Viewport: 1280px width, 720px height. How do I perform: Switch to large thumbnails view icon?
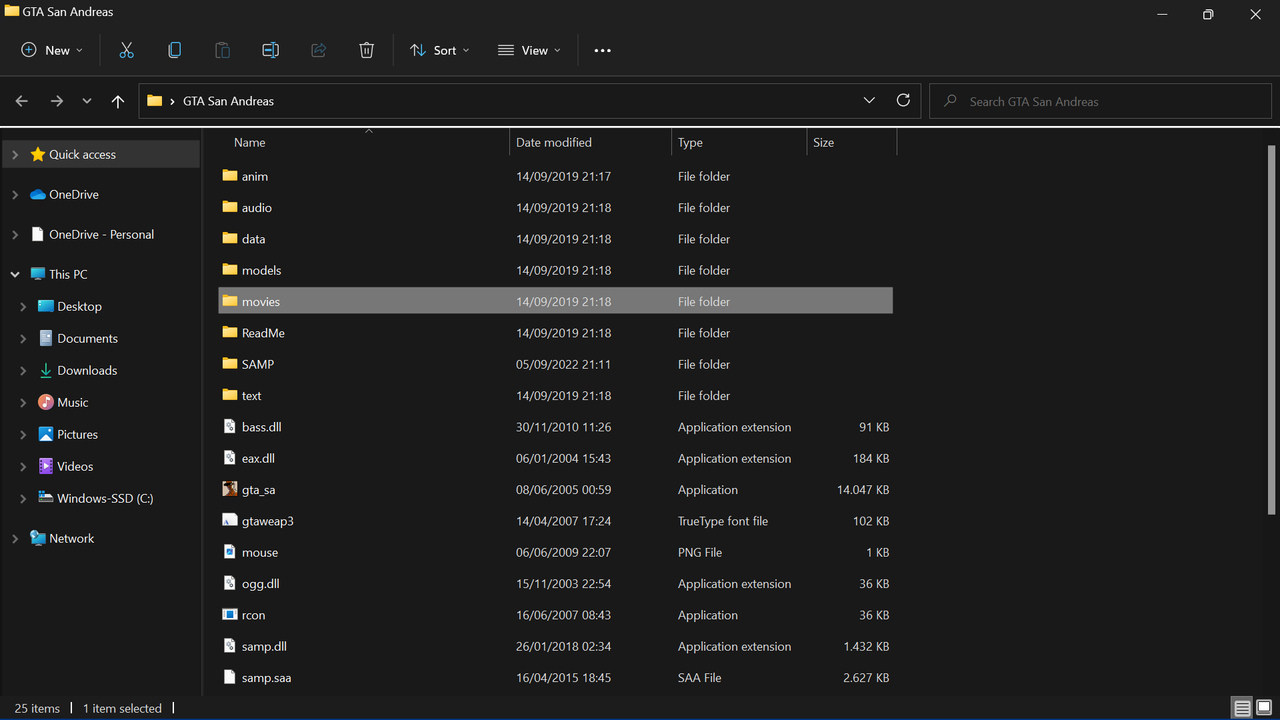[1264, 708]
